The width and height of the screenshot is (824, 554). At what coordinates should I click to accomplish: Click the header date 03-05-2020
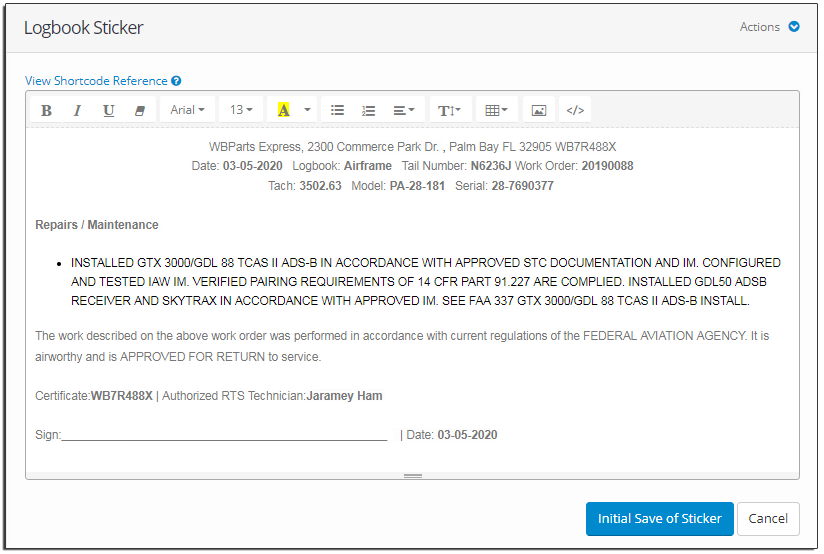253,166
